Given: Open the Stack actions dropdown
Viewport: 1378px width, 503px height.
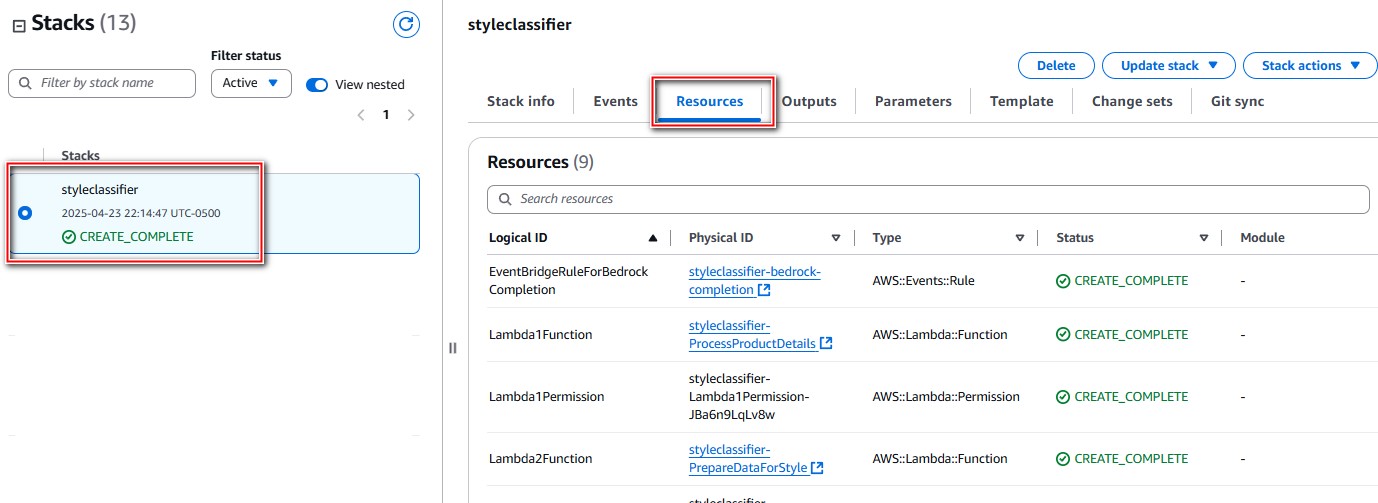Looking at the screenshot, I should point(1310,65).
